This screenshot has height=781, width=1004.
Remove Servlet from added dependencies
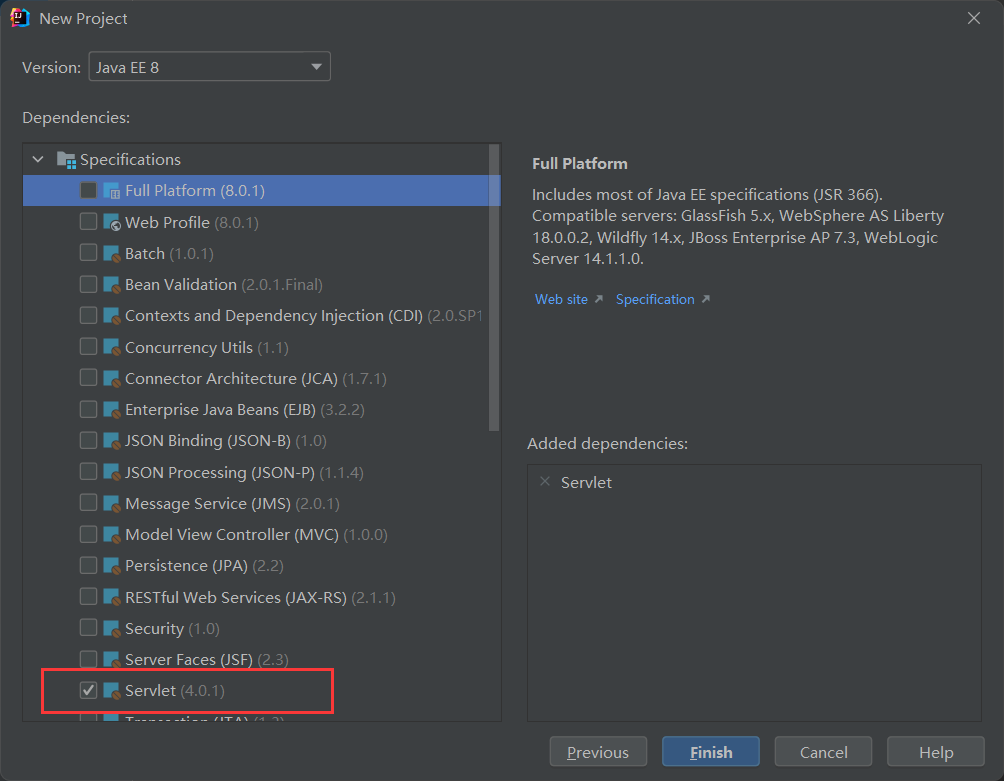tap(545, 481)
